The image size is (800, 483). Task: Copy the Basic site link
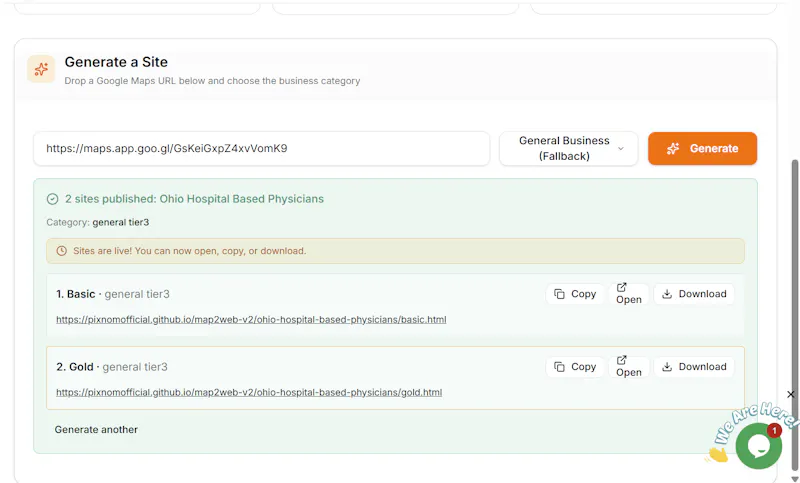pos(575,294)
